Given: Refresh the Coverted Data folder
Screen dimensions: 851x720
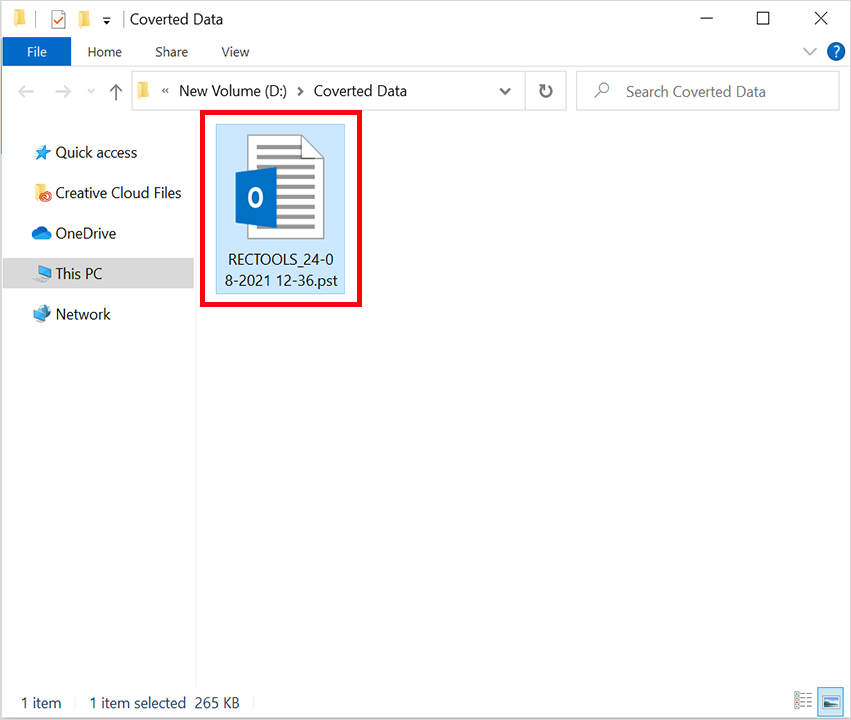Looking at the screenshot, I should pyautogui.click(x=545, y=91).
